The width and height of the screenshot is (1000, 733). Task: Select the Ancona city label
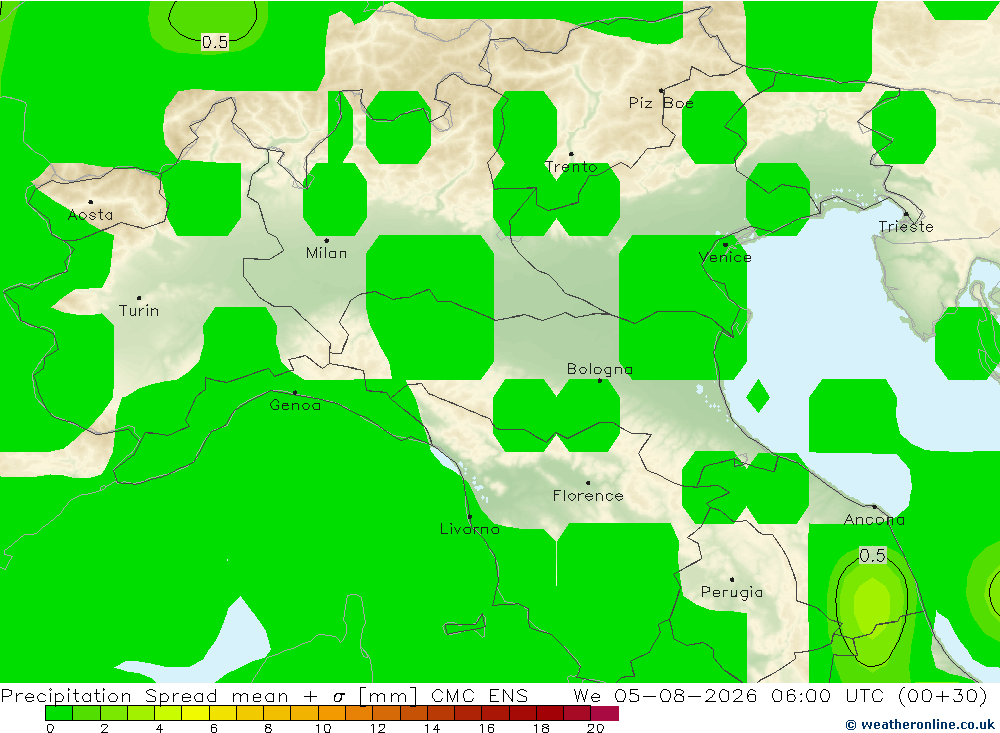(x=874, y=520)
